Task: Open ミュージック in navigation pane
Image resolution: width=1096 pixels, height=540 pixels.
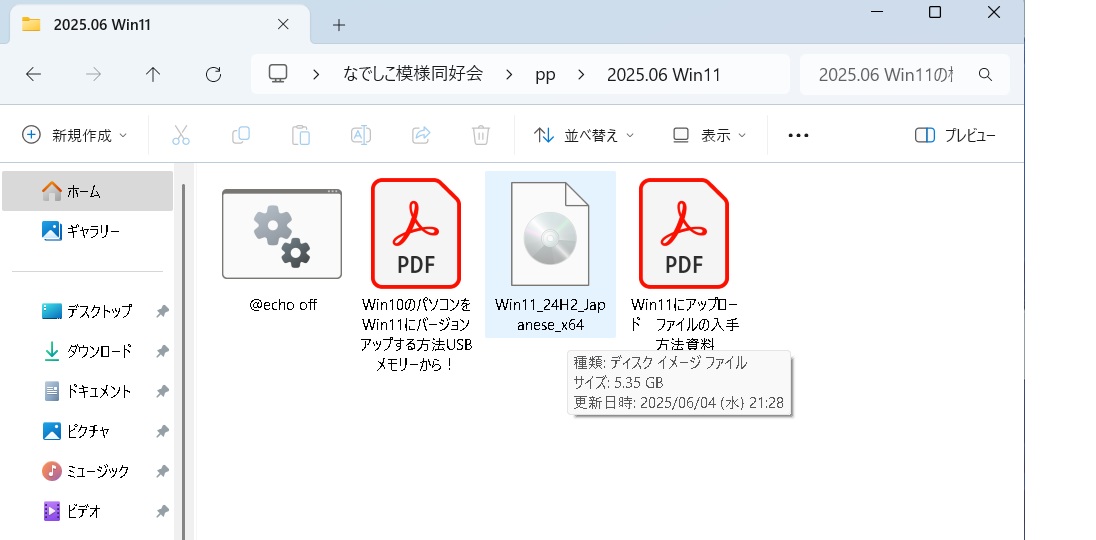Action: 87,472
